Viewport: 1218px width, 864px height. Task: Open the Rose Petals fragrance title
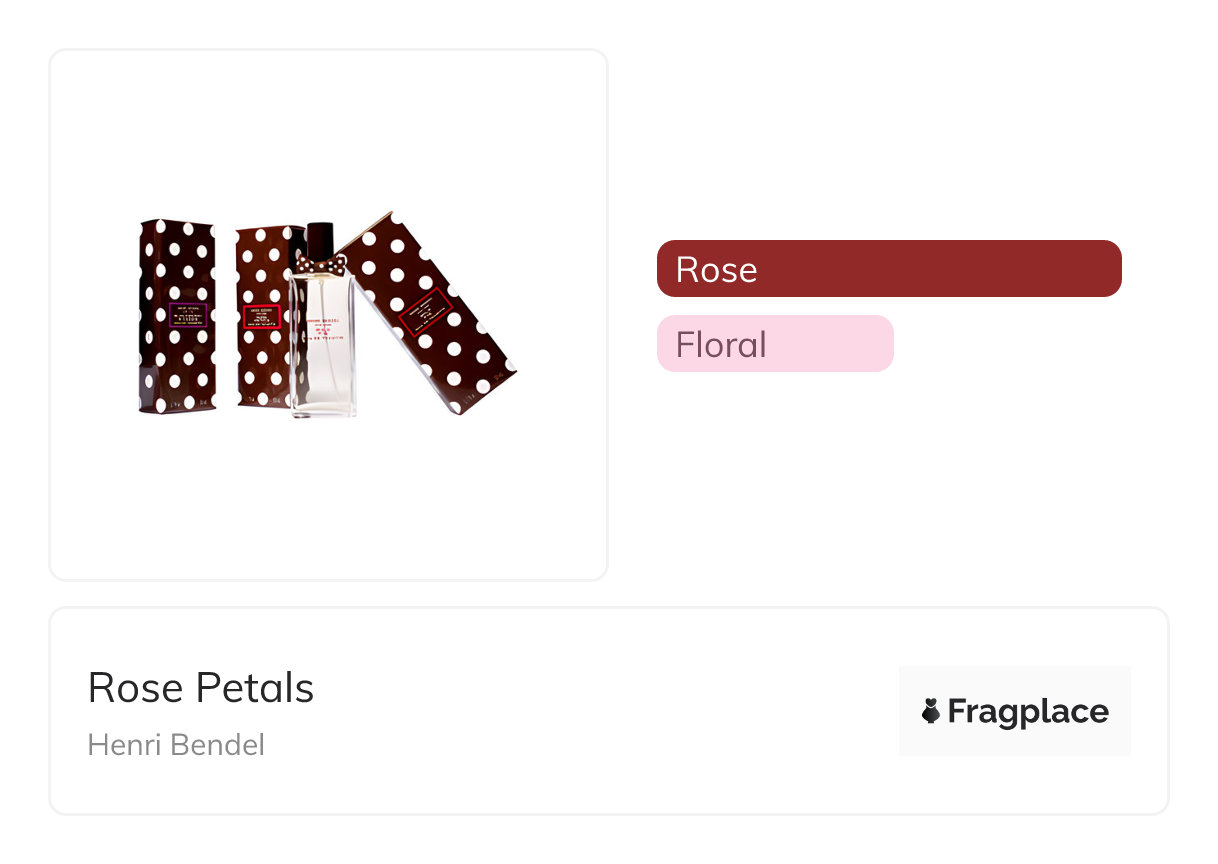[201, 688]
